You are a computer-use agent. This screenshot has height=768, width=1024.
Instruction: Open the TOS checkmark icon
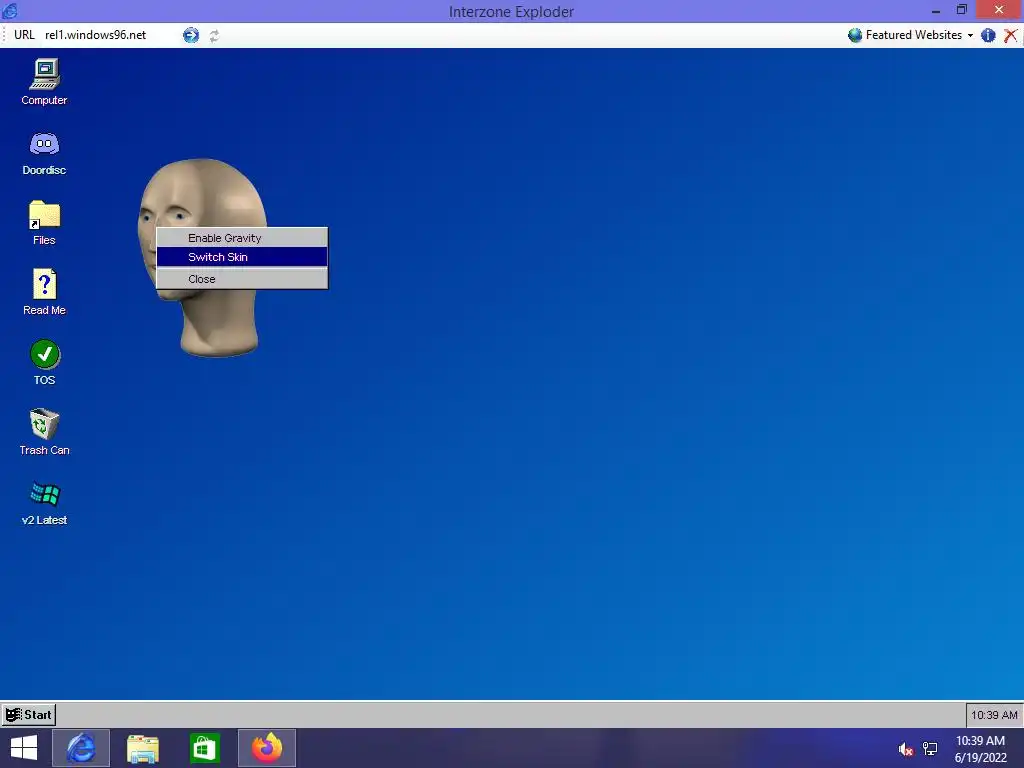coord(44,362)
